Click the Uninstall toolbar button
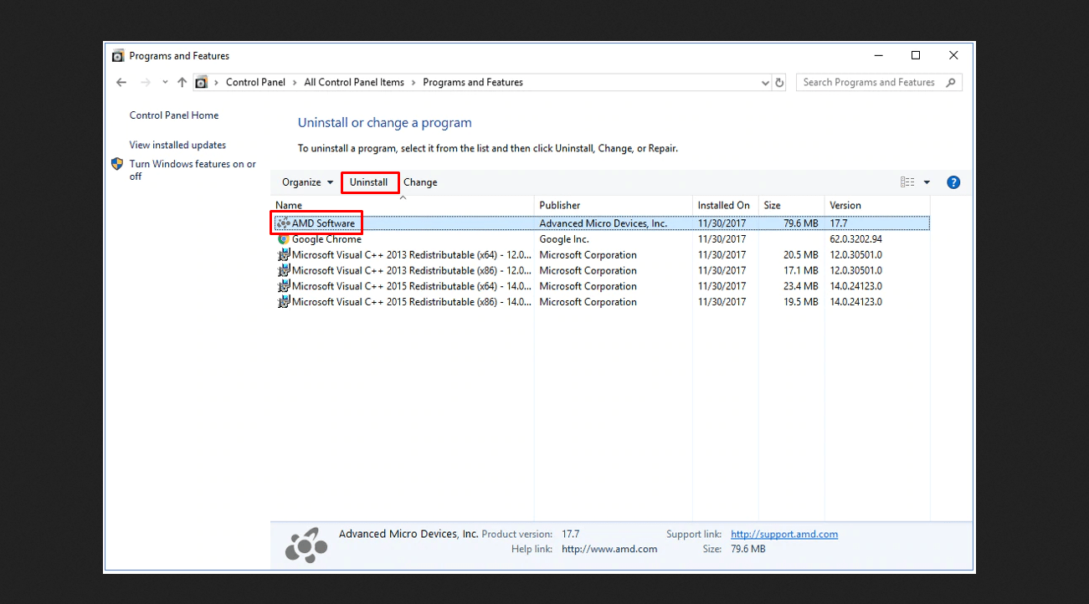Image resolution: width=1089 pixels, height=604 pixels. click(x=369, y=182)
